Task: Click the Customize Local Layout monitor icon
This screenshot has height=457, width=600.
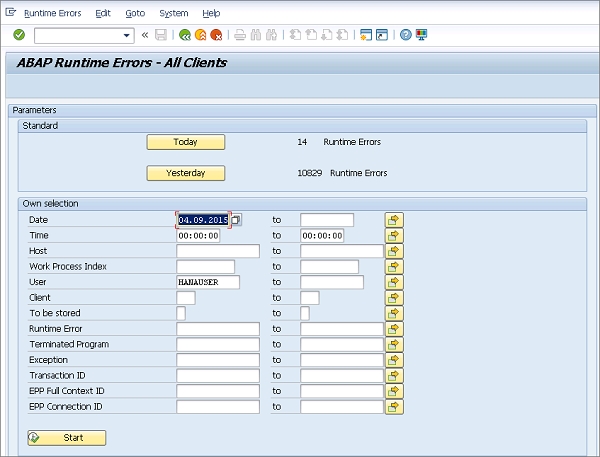Action: pyautogui.click(x=421, y=35)
